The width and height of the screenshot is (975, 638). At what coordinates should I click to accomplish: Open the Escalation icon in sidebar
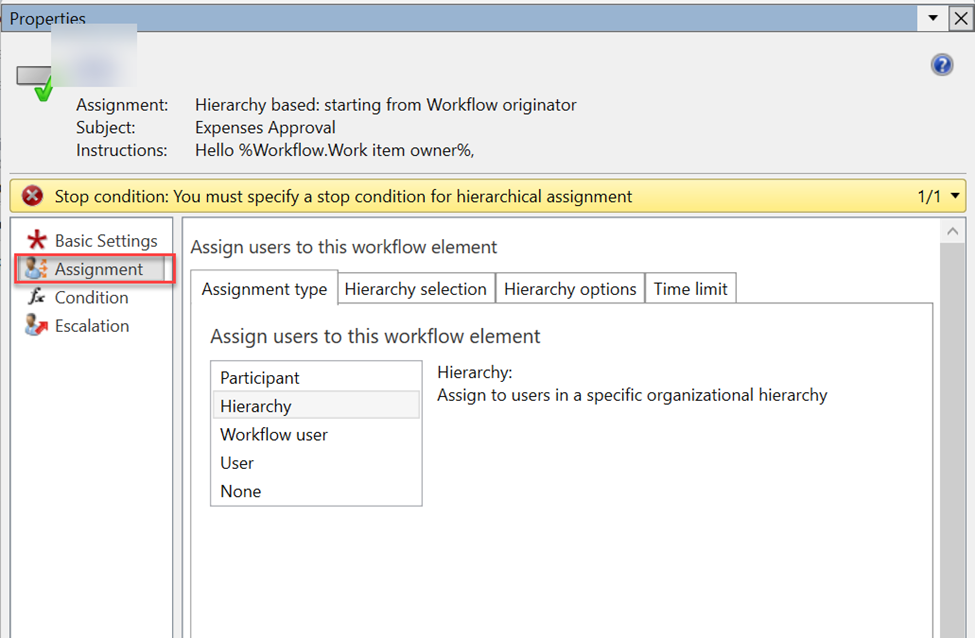pyautogui.click(x=37, y=325)
